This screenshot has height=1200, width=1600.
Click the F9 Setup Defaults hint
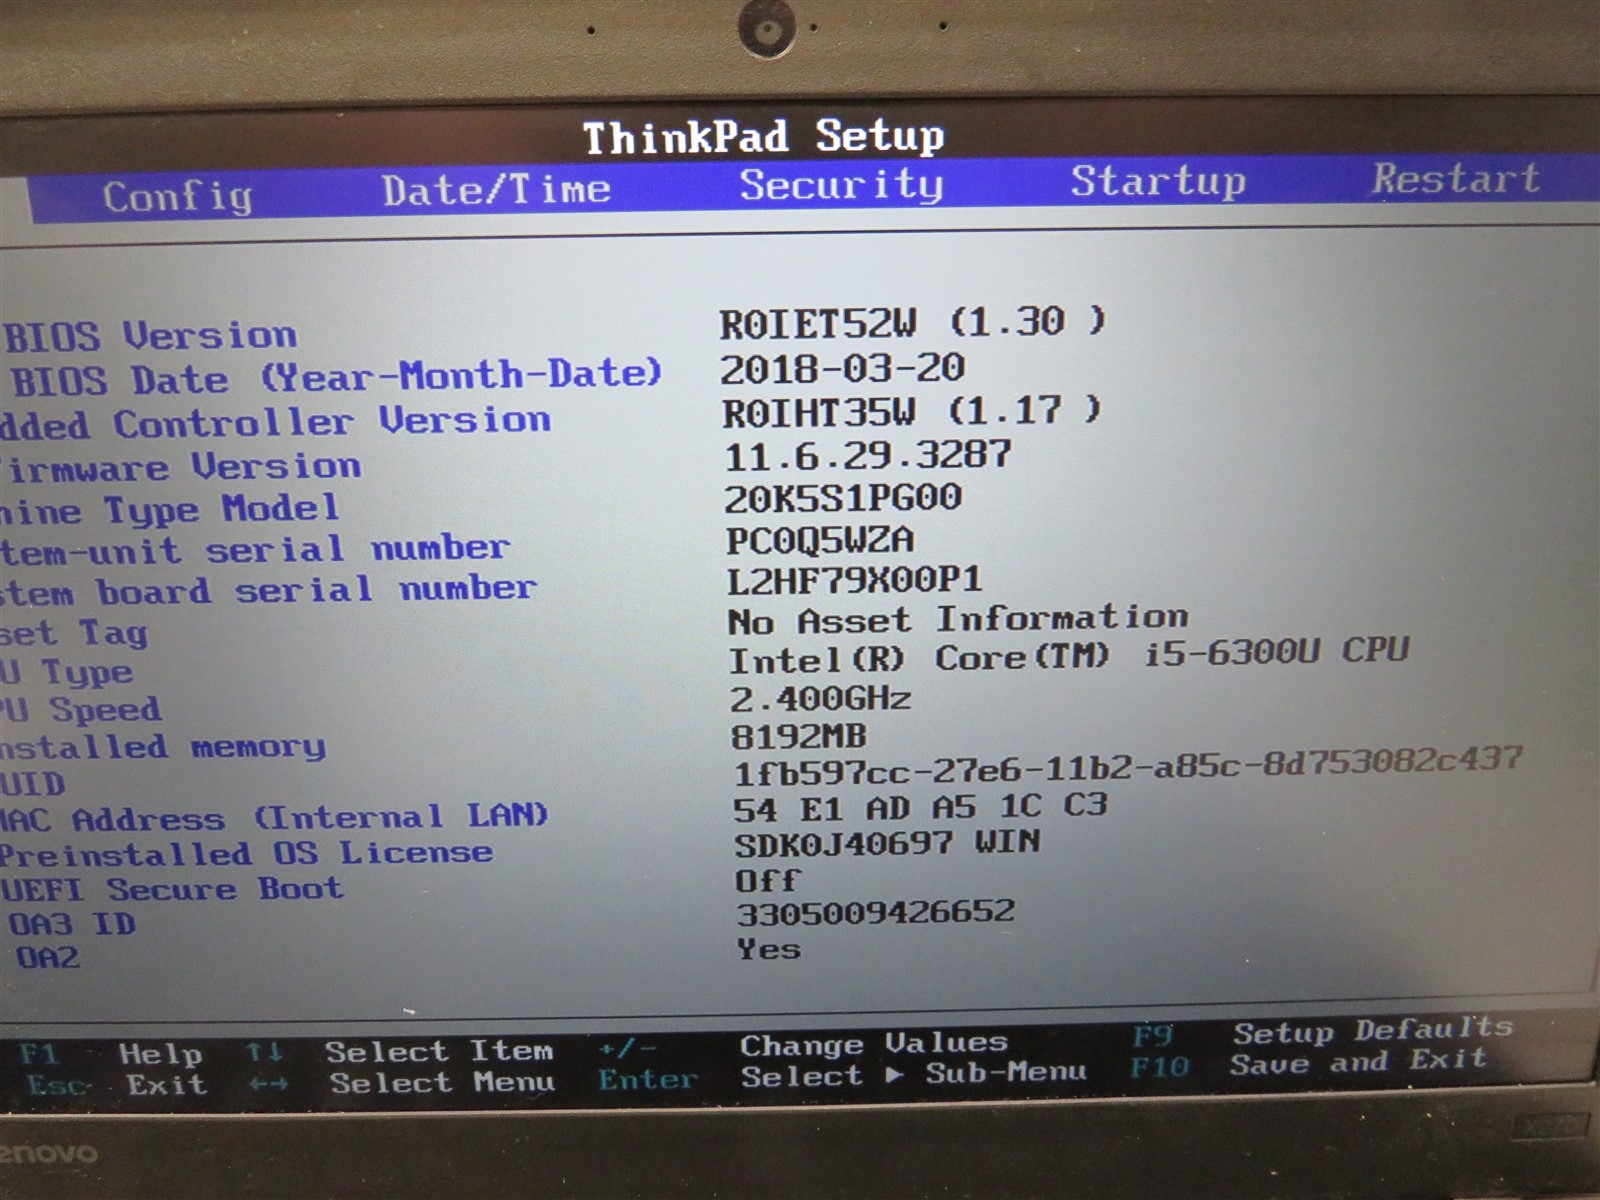pos(1322,1032)
